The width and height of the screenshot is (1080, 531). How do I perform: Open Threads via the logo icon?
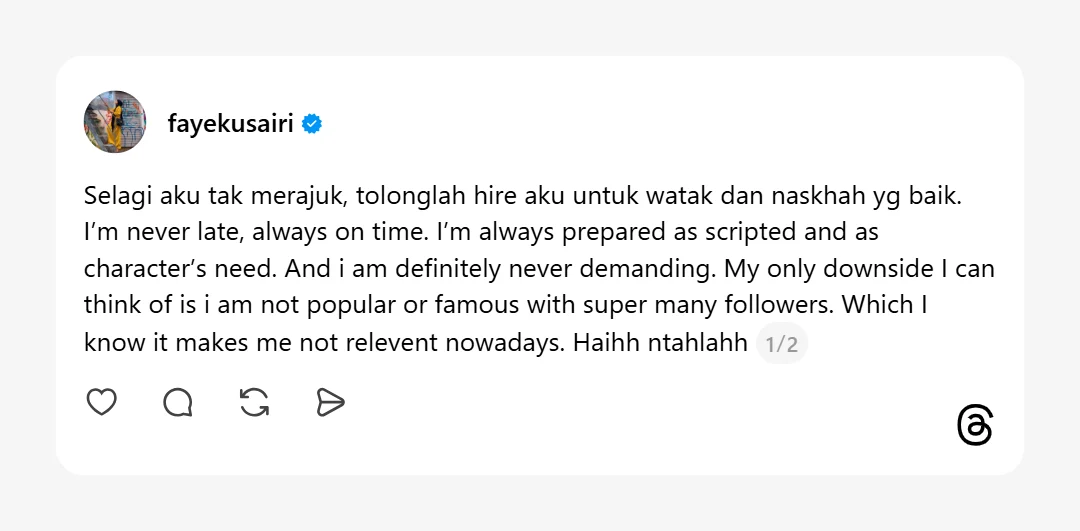974,426
